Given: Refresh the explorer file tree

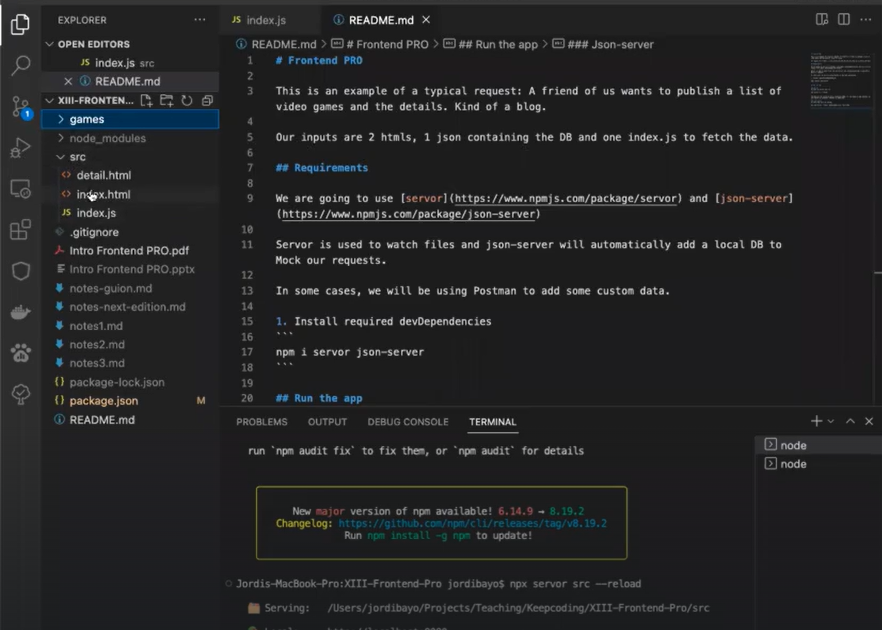Looking at the screenshot, I should click(x=187, y=101).
